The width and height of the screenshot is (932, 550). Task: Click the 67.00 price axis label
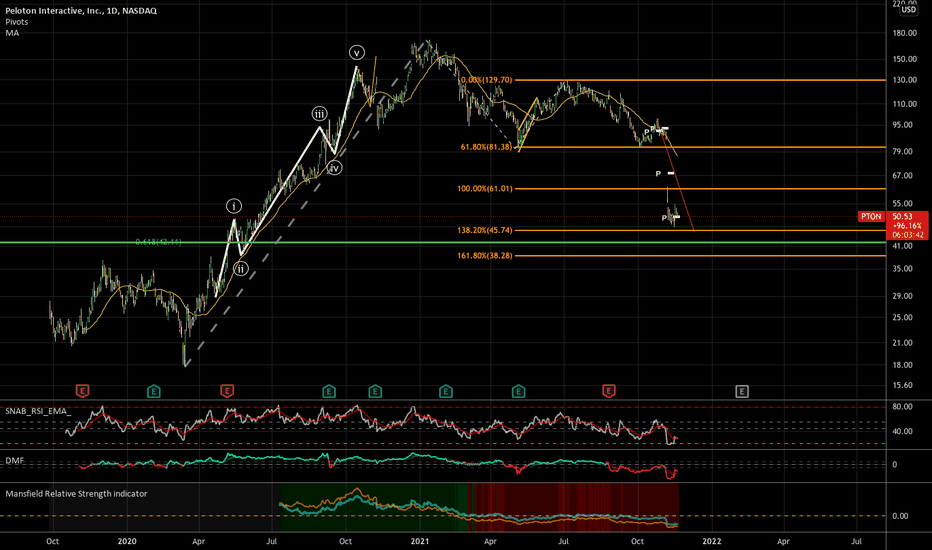[902, 175]
